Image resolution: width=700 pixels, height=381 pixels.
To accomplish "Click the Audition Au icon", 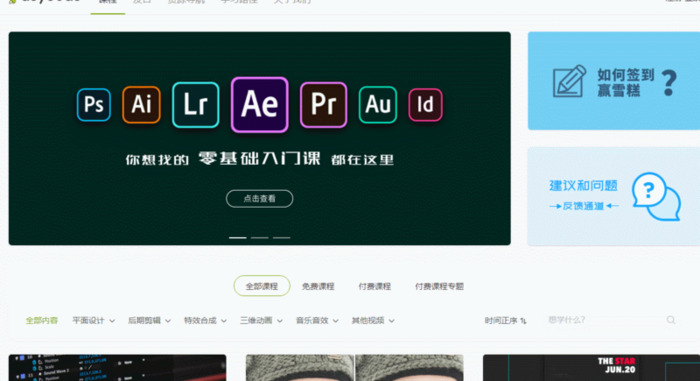I will [x=378, y=105].
